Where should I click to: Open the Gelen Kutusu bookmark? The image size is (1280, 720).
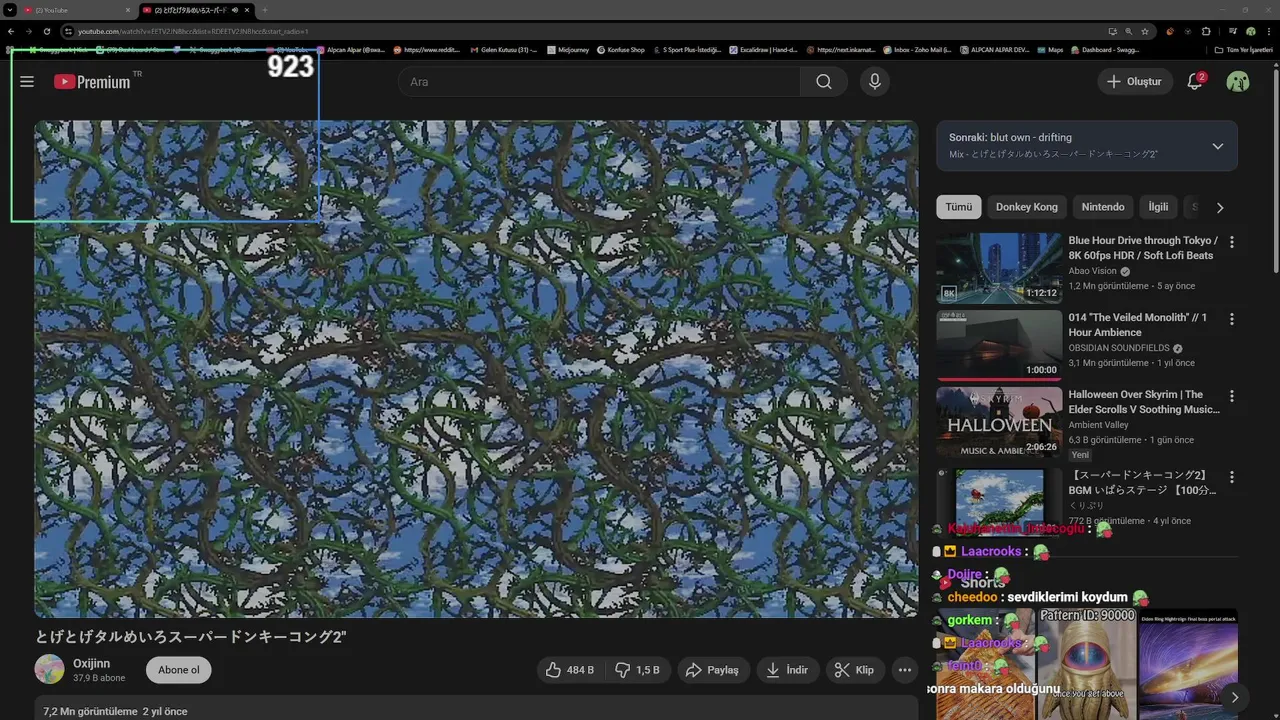coord(503,50)
